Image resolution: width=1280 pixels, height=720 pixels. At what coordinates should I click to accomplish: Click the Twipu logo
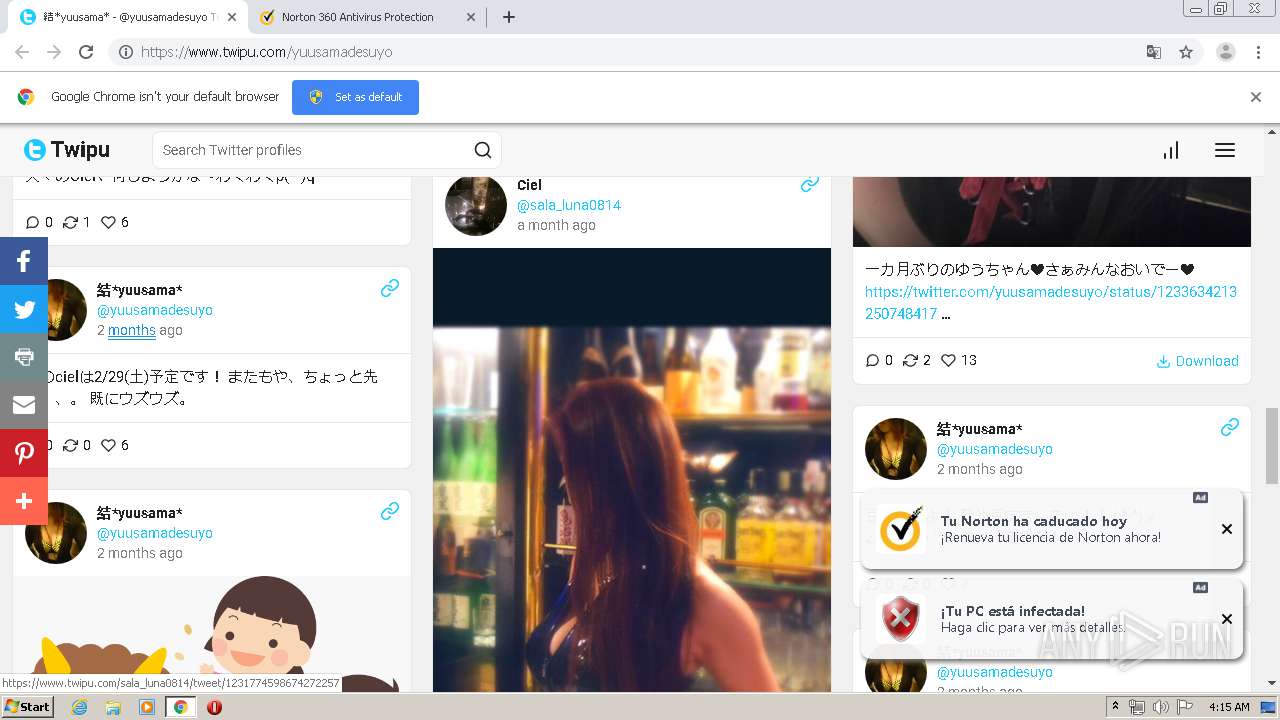67,150
